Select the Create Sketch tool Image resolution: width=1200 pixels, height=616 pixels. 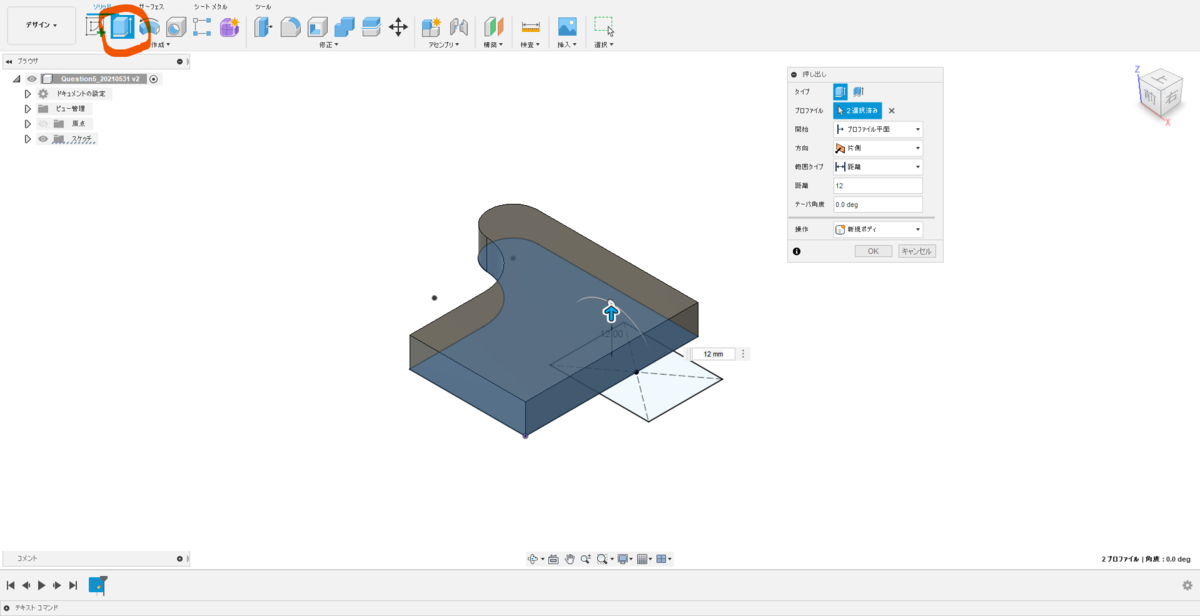[97, 27]
